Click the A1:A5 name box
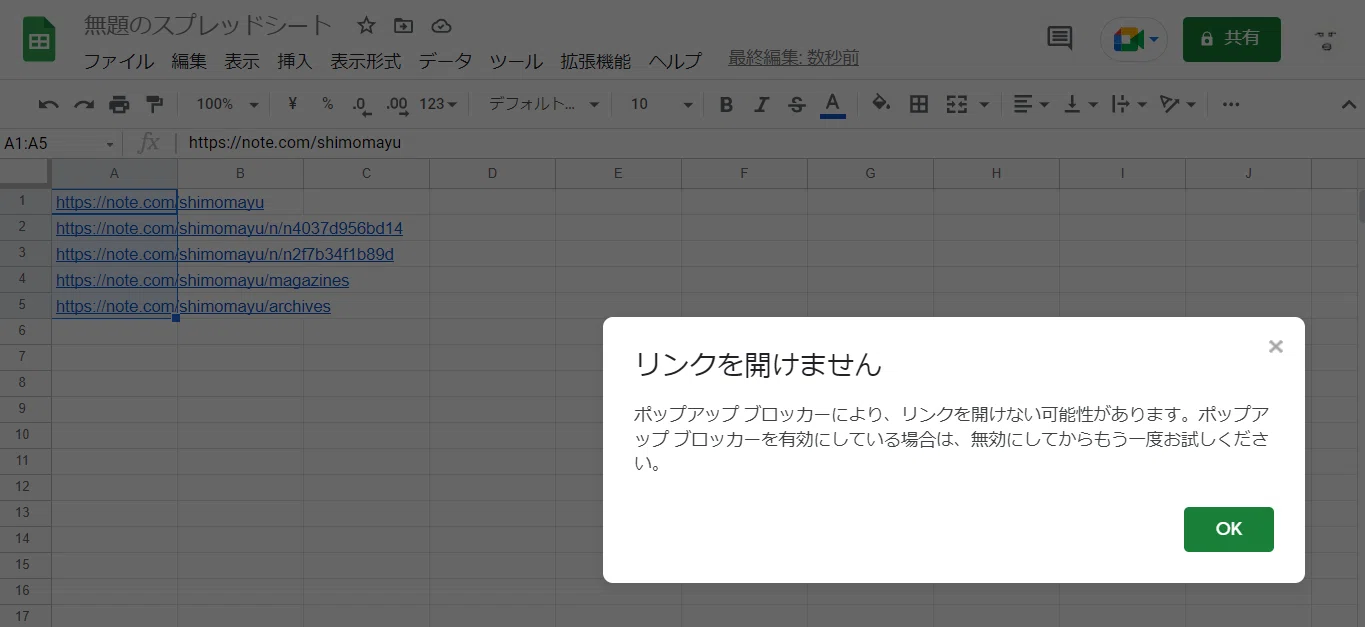This screenshot has width=1365, height=627. (58, 143)
